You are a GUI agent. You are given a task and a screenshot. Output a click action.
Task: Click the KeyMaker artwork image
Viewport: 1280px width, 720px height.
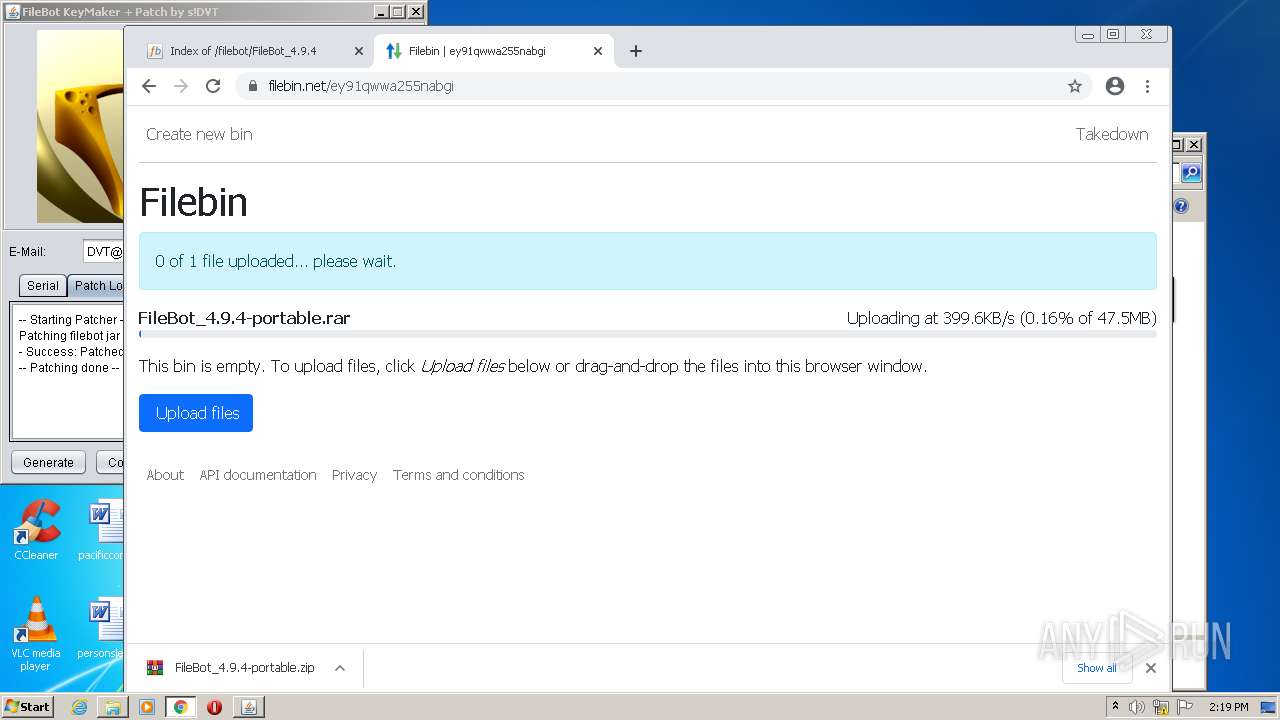(x=80, y=126)
